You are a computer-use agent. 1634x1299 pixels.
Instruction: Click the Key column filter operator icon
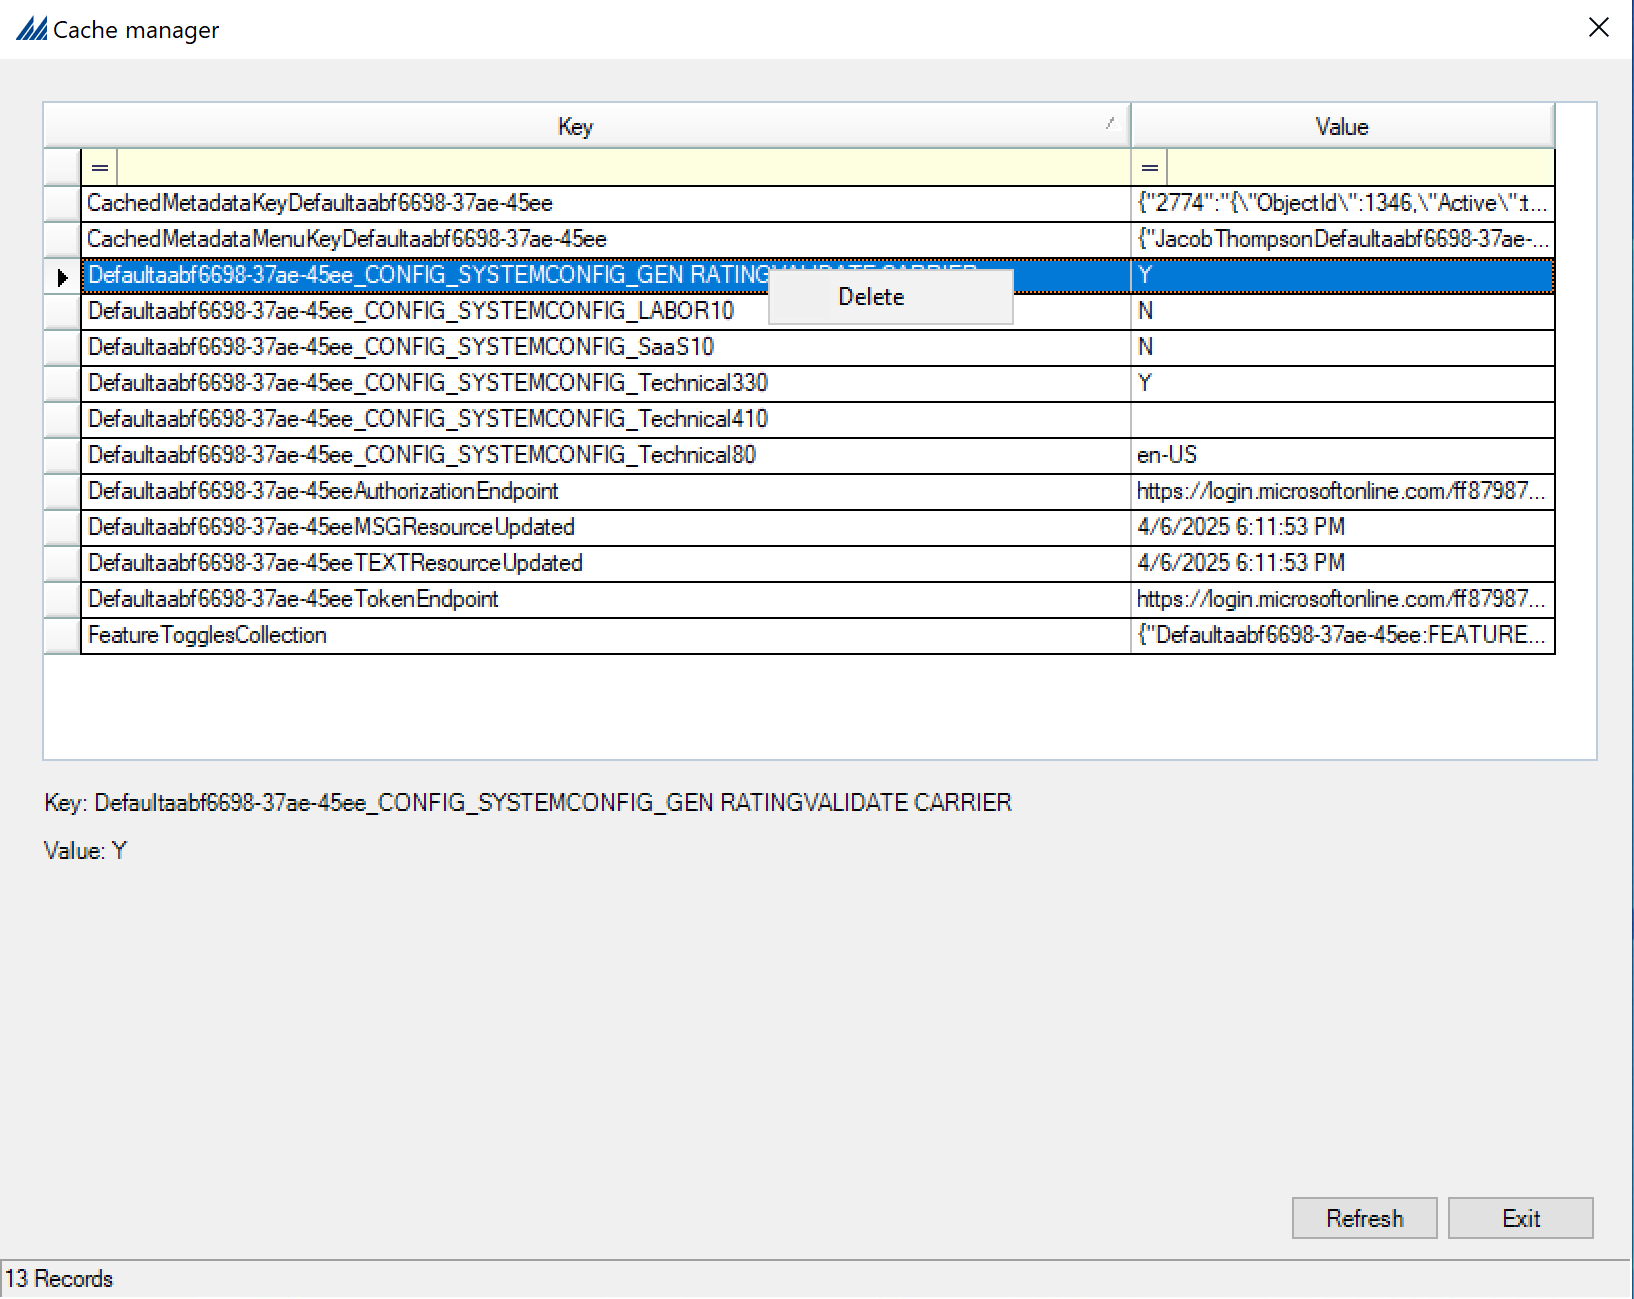(100, 168)
